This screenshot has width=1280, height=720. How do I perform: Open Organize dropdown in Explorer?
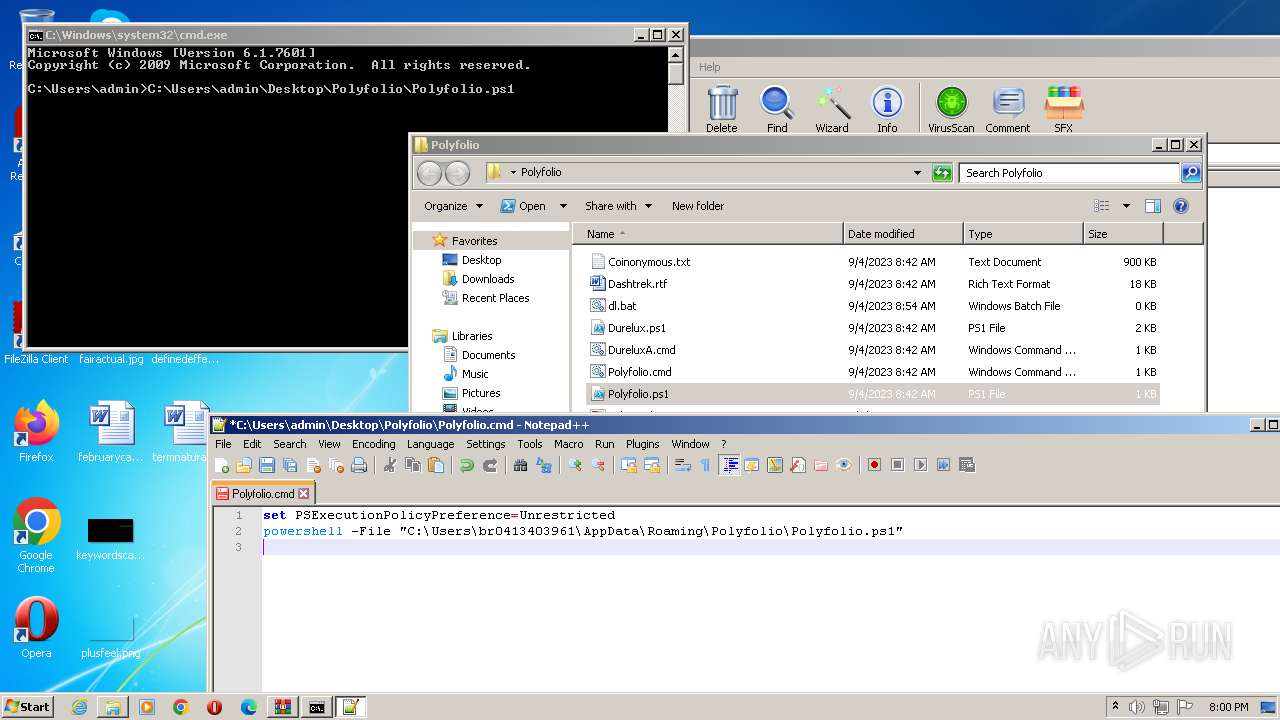[x=453, y=206]
